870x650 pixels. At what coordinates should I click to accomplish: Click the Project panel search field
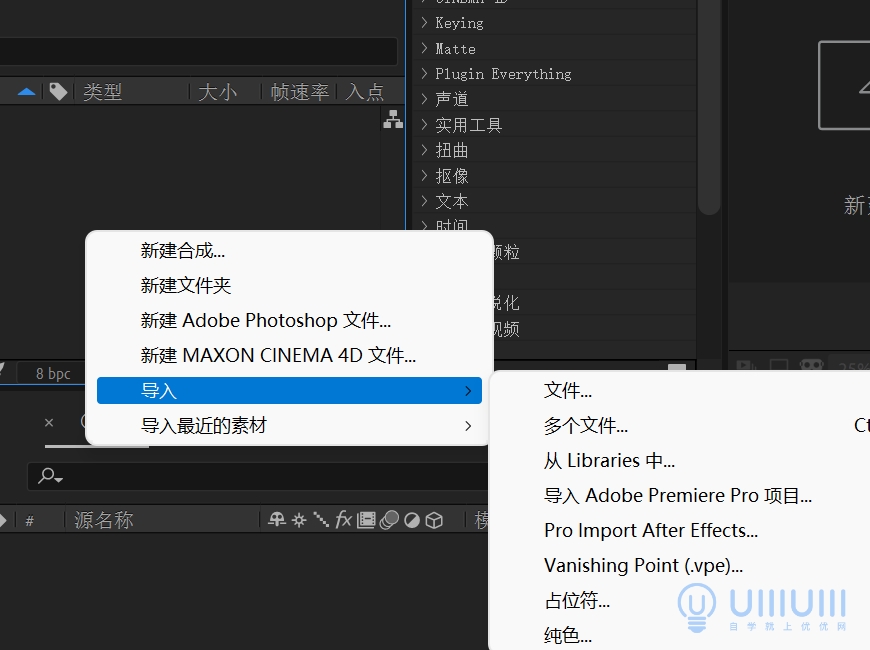point(198,52)
